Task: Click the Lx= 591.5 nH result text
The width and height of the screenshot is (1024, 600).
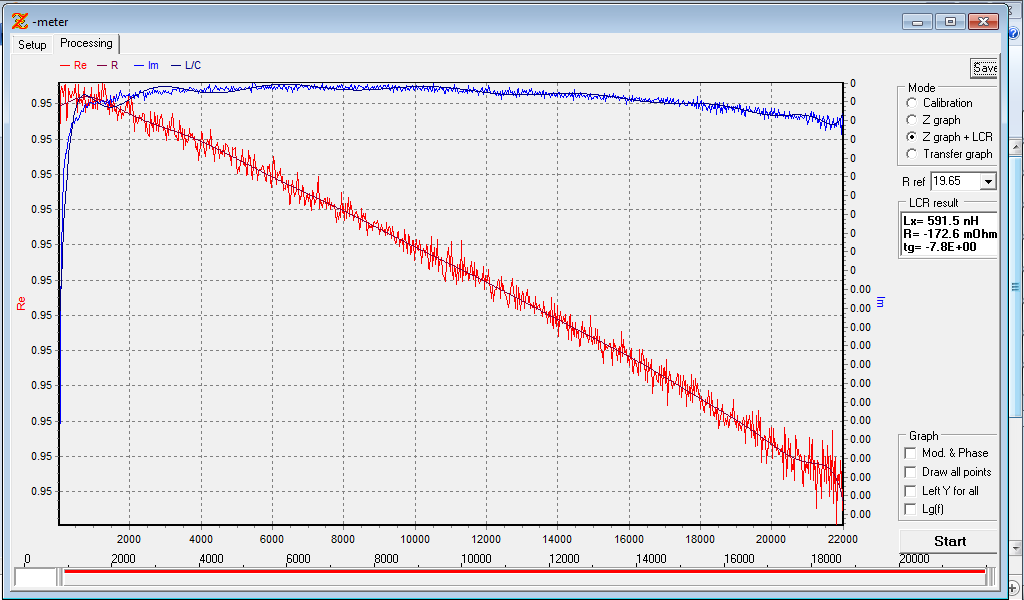Action: pos(941,221)
